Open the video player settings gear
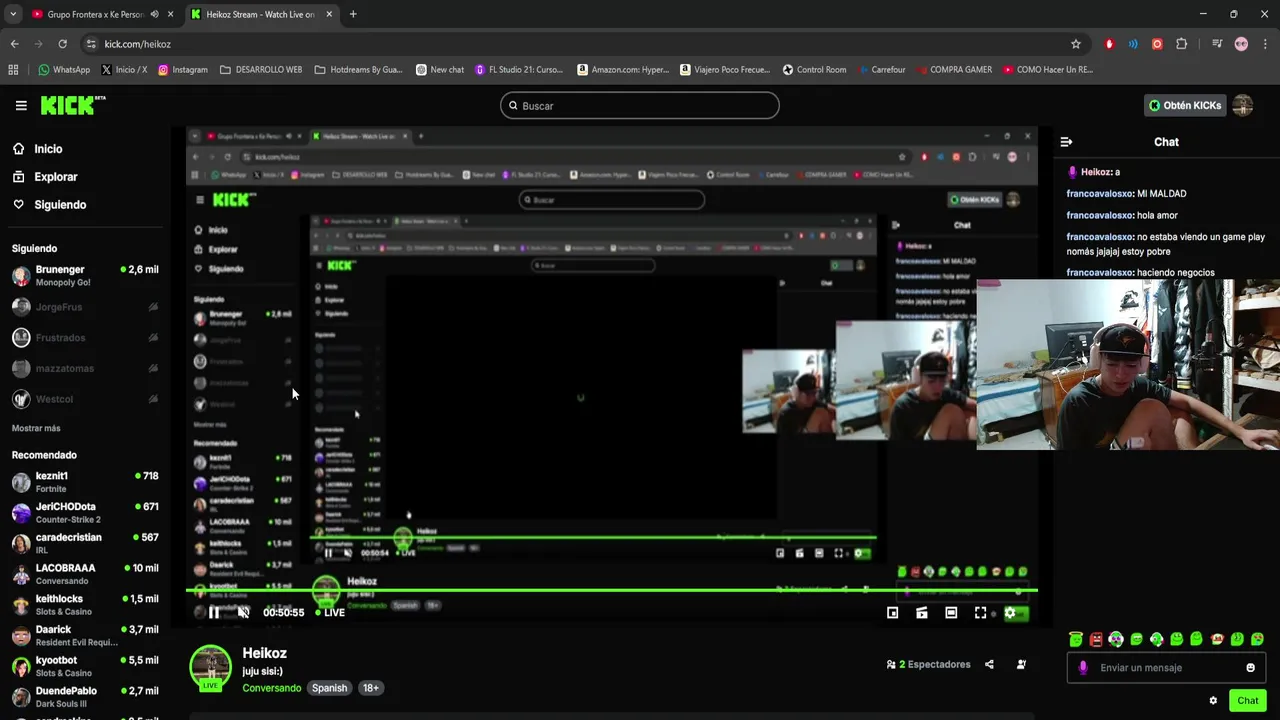The width and height of the screenshot is (1280, 720). 1010,613
